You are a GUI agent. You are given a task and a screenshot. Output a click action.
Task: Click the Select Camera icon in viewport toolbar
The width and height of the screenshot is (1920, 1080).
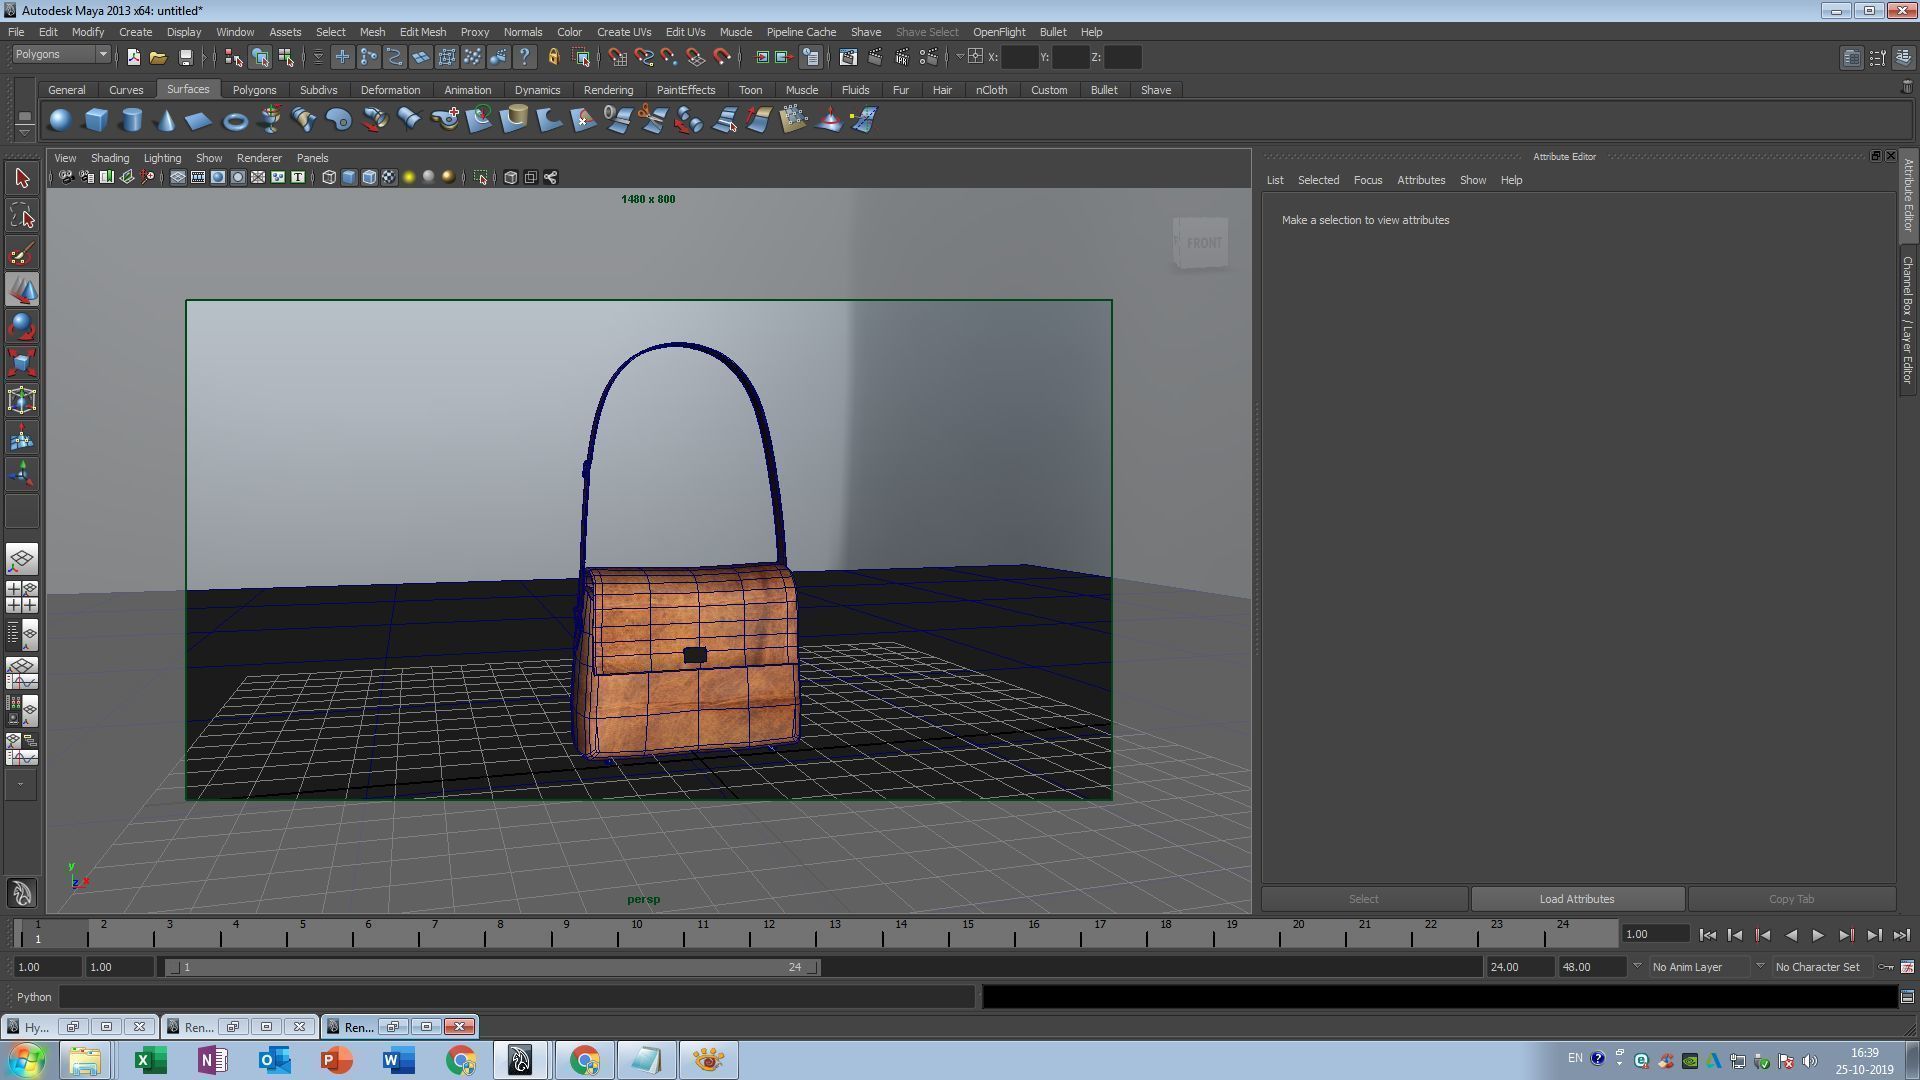(65, 177)
